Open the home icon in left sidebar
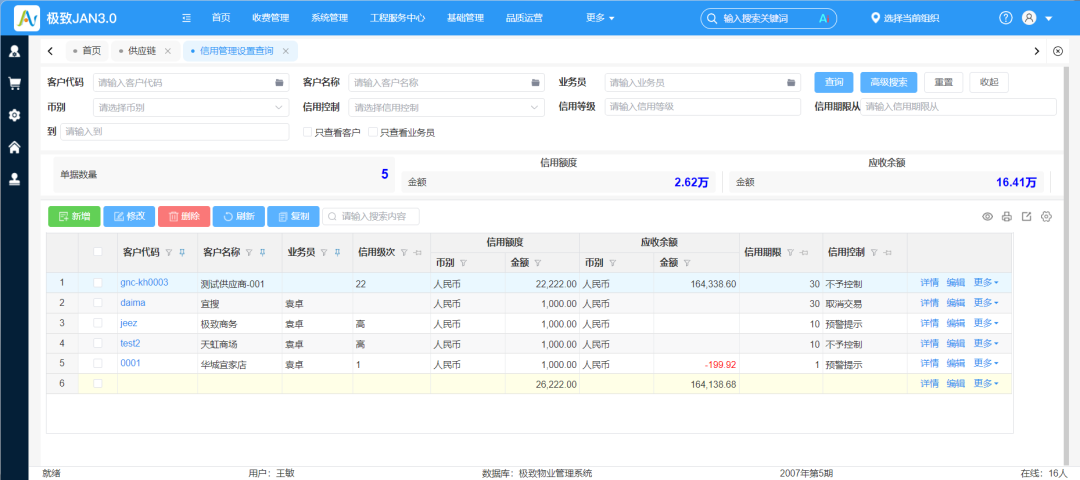1080x480 pixels. (14, 147)
